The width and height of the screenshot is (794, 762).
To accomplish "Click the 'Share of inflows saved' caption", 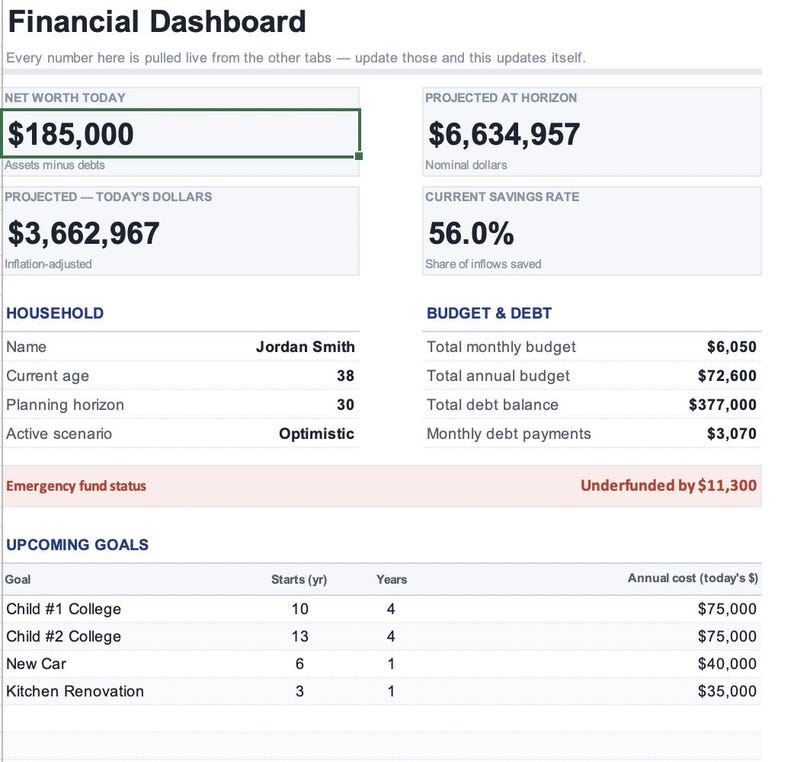I will tap(483, 264).
